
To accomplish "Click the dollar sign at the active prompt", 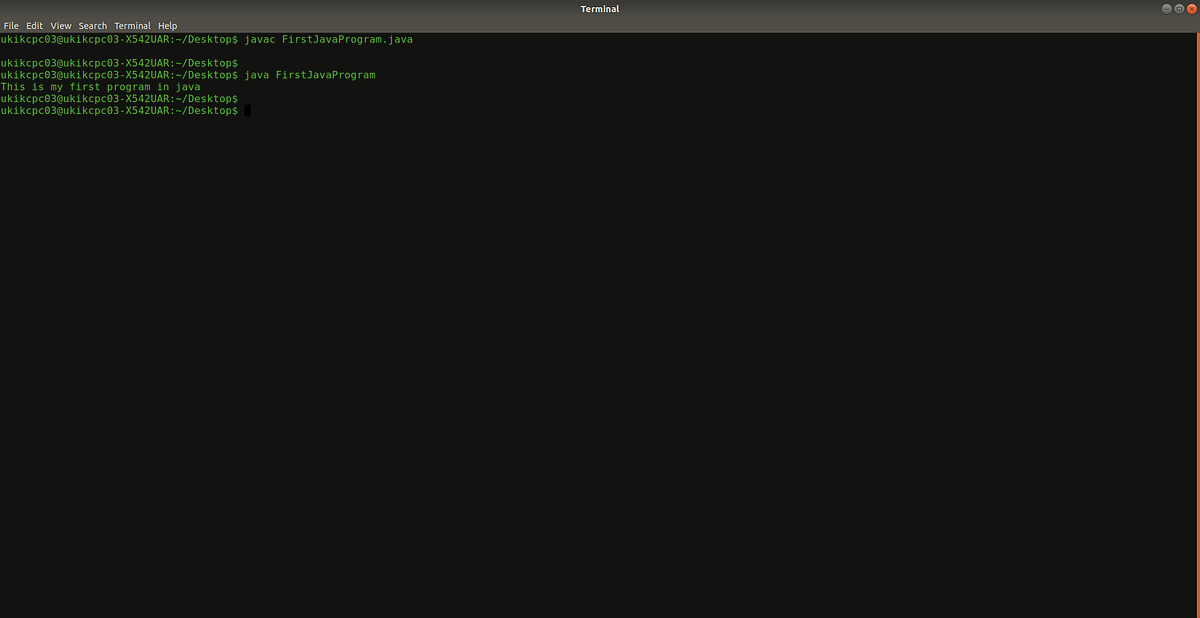I will [x=236, y=110].
